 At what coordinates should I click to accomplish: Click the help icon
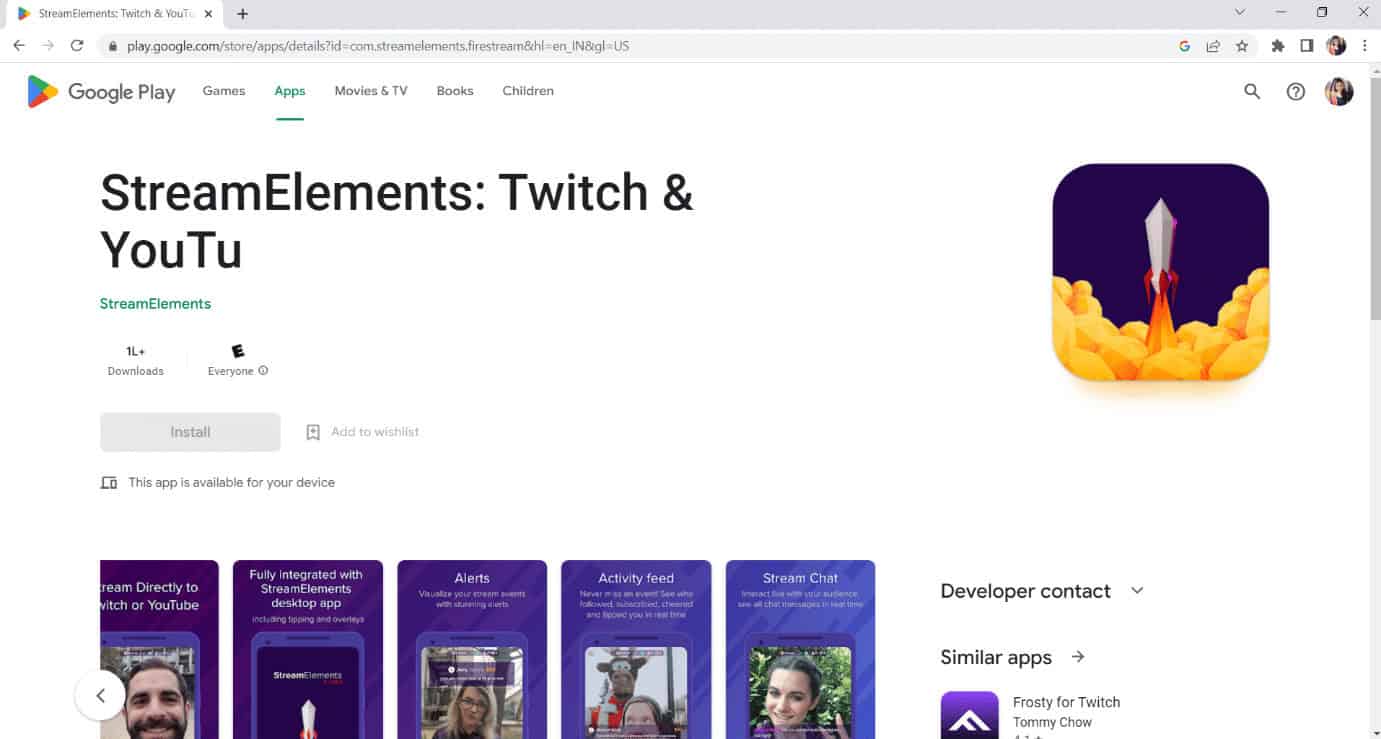pos(1296,91)
